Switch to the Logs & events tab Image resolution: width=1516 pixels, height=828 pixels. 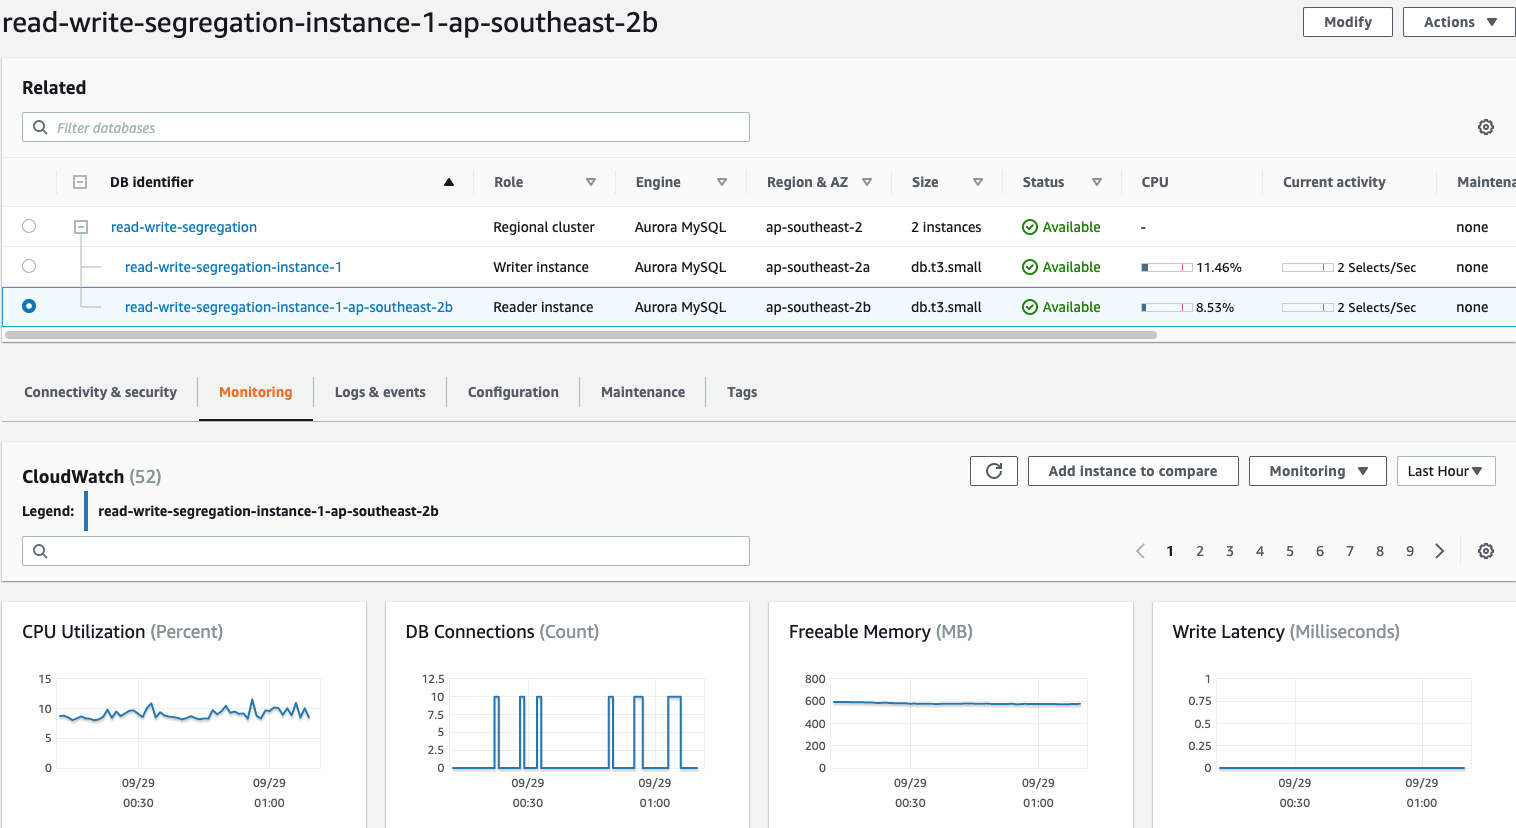point(380,392)
